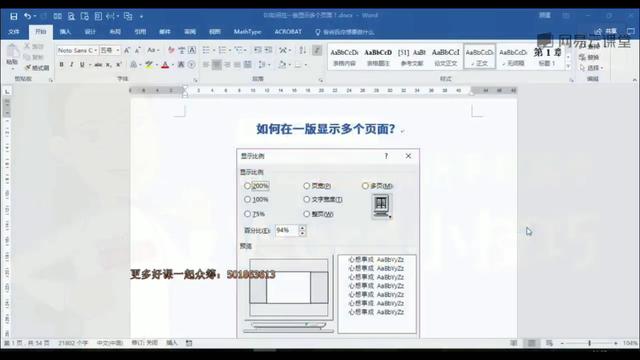Select the 200% zoom radio option
The image size is (640, 360).
pos(256,186)
